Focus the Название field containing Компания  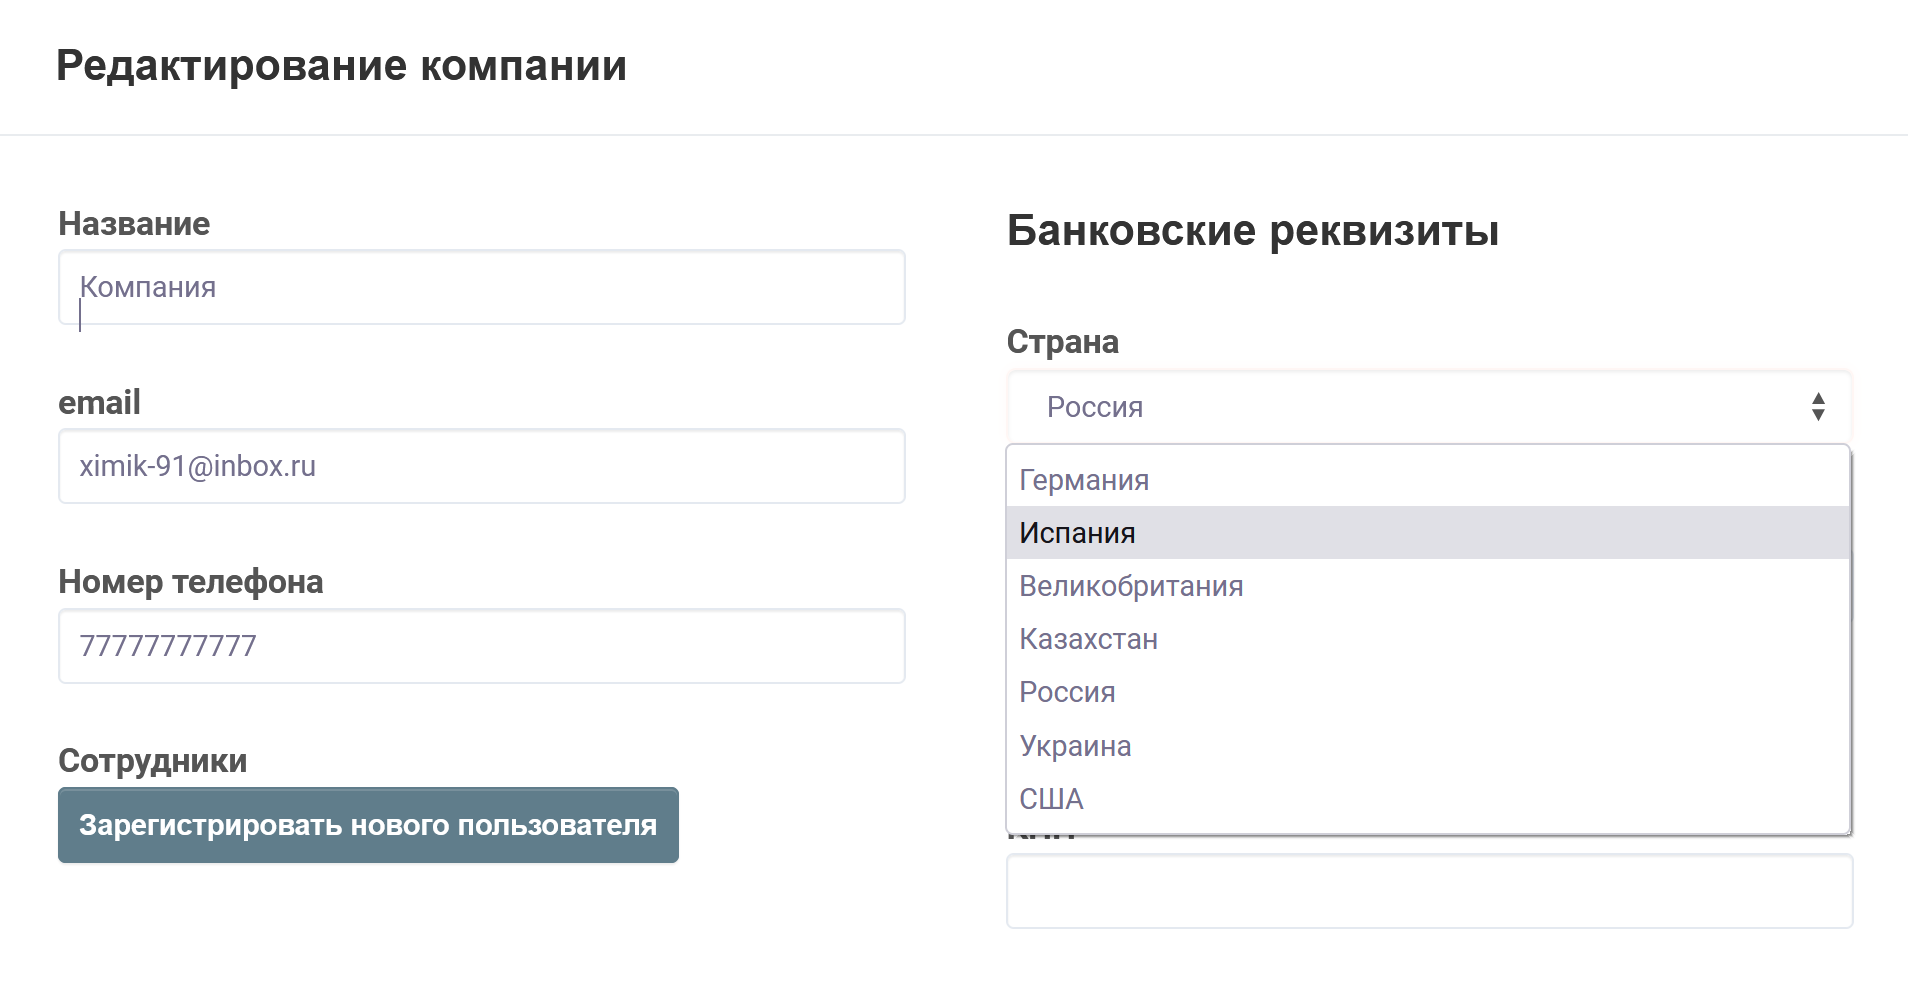point(481,288)
